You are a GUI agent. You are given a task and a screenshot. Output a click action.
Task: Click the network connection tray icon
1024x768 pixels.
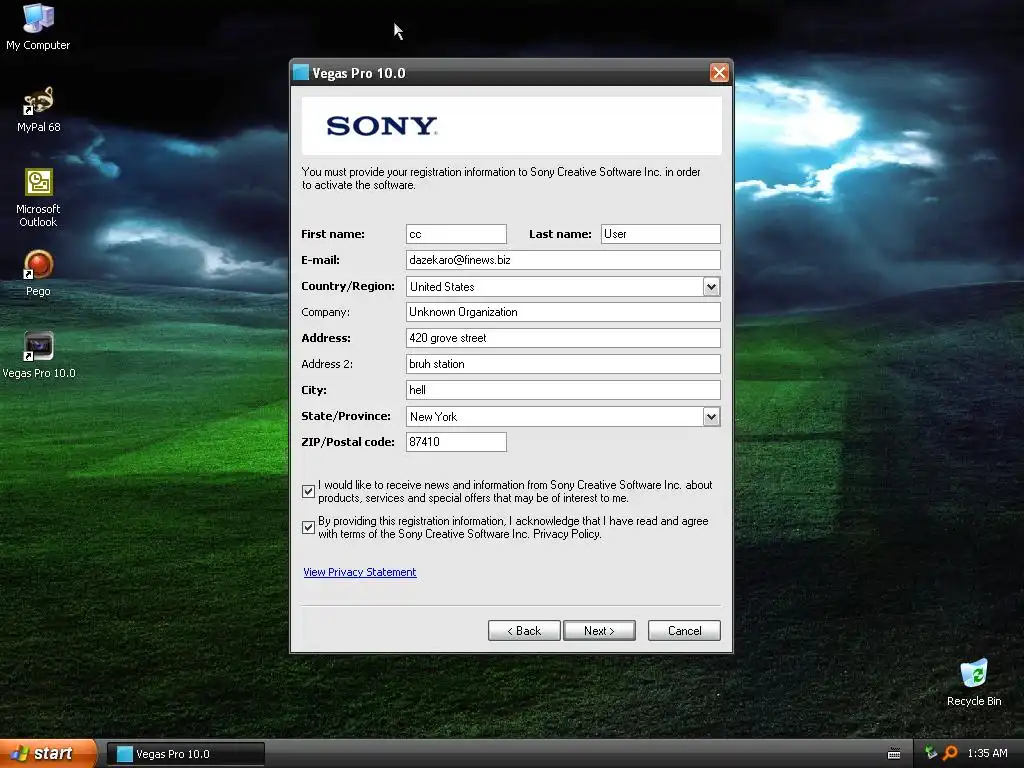coord(931,753)
